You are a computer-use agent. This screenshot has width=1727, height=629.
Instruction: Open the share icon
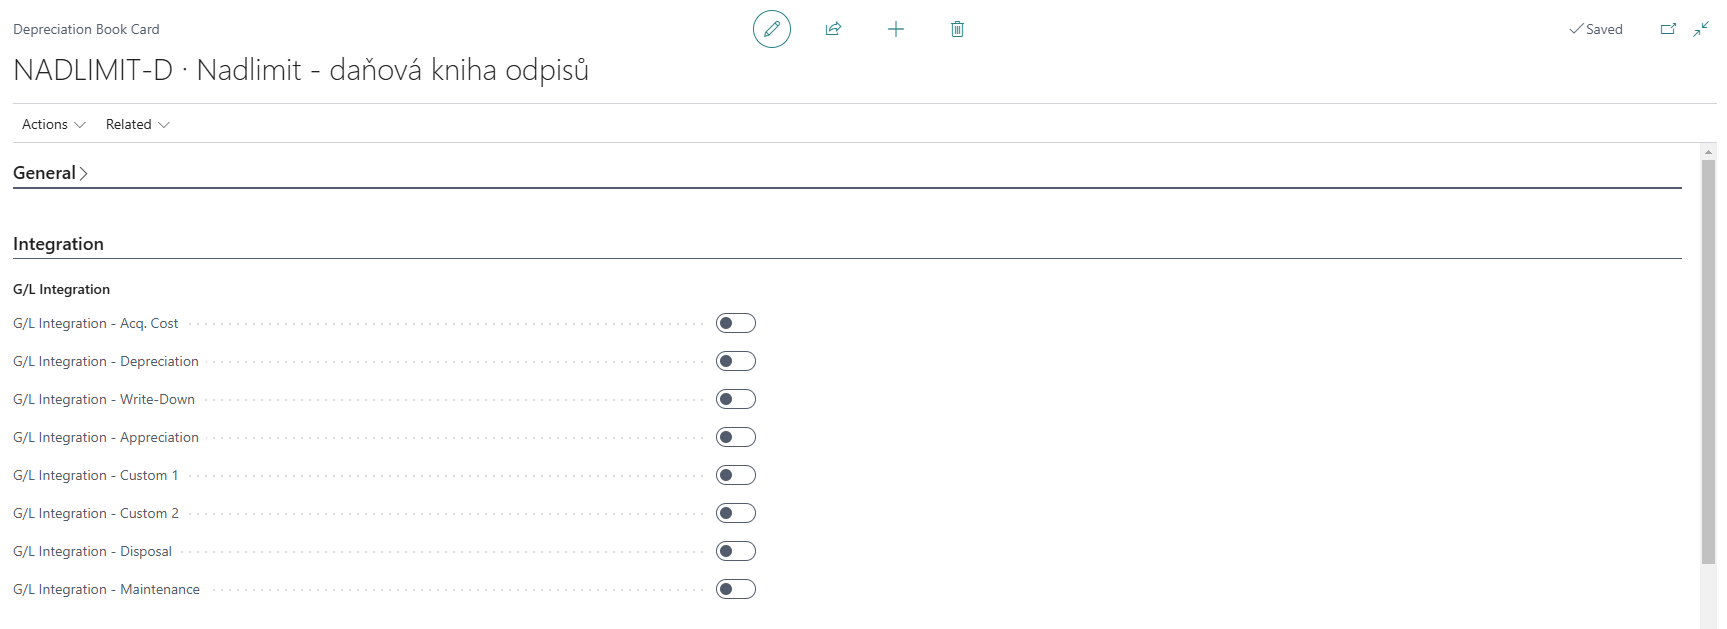click(833, 29)
